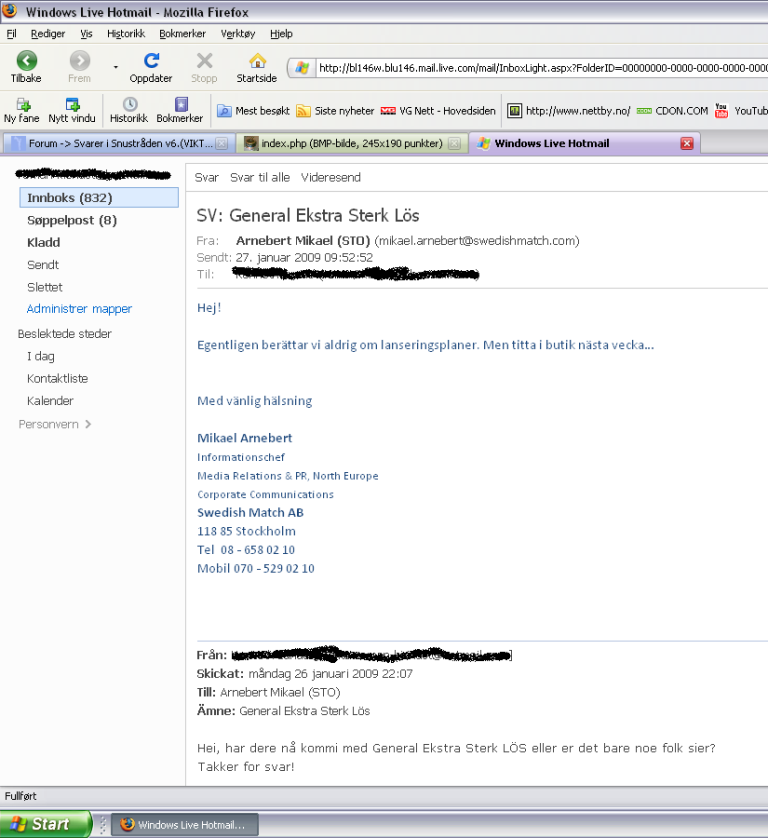Open the Fil menu
Viewport: 768px width, 838px height.
[11, 34]
